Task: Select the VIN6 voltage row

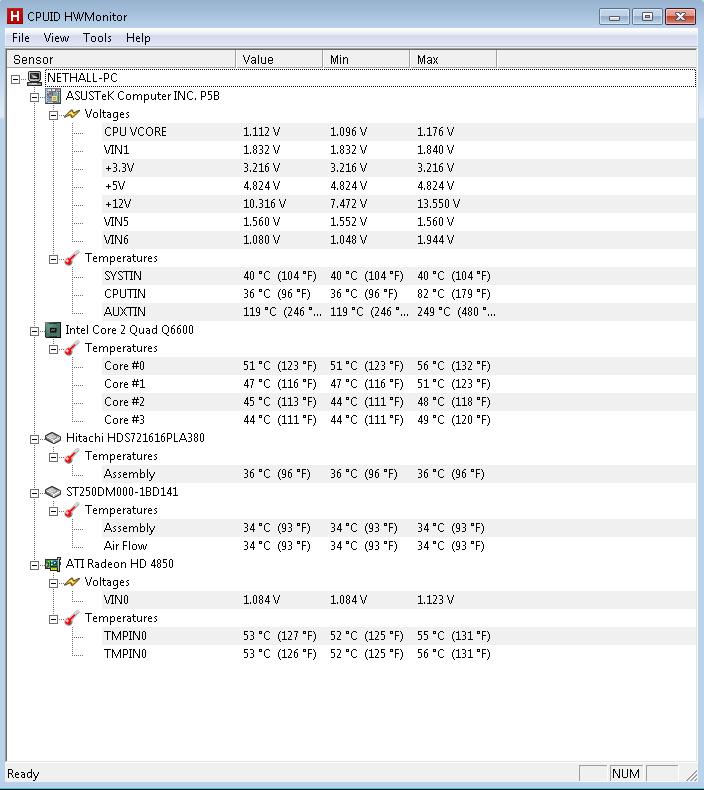Action: [399, 240]
